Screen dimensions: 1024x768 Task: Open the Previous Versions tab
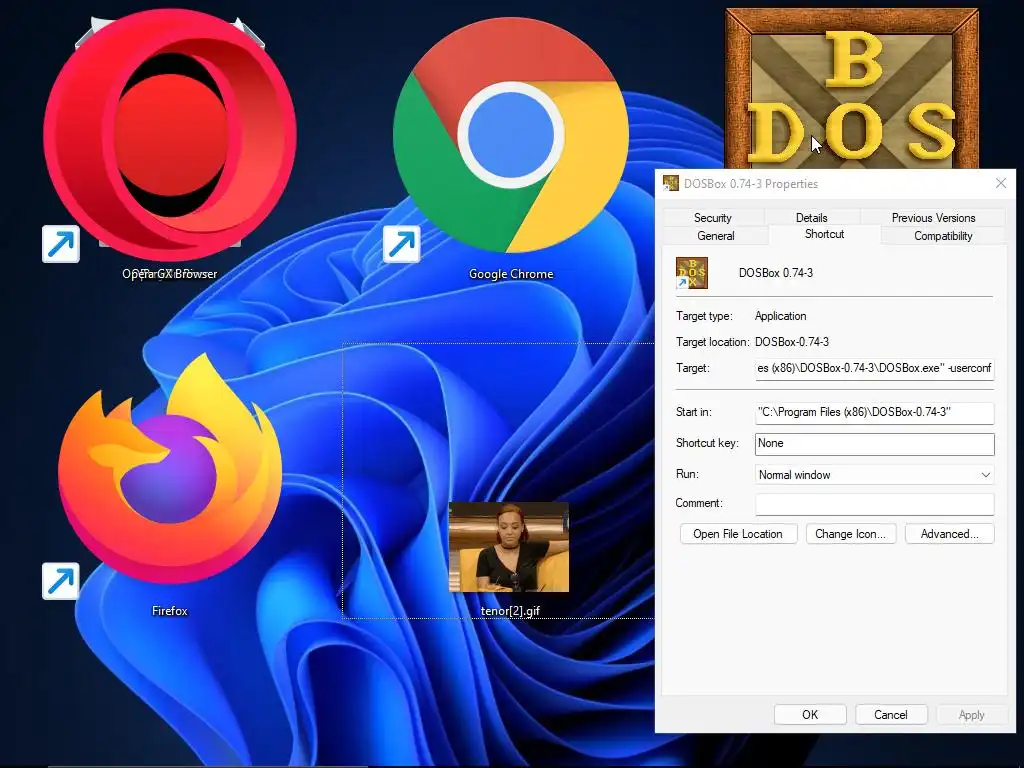[x=933, y=217]
